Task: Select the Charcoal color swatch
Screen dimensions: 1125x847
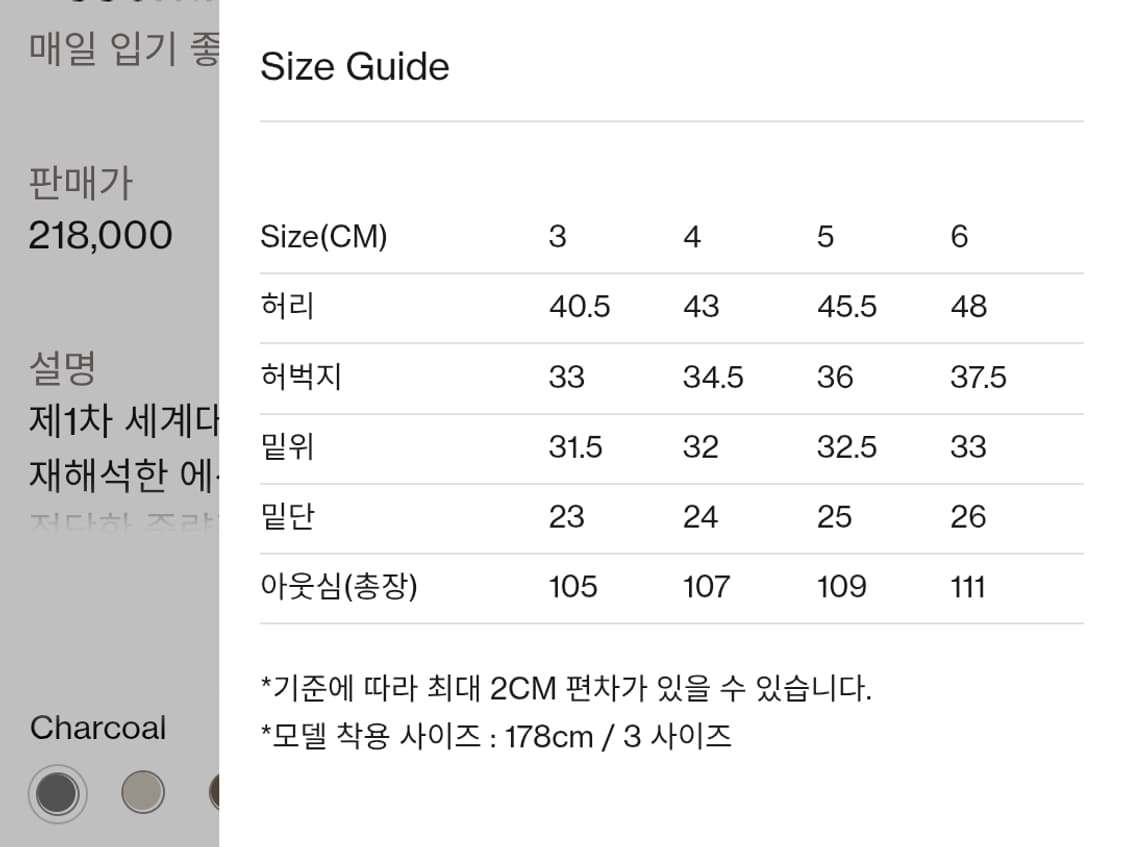Action: tap(57, 793)
